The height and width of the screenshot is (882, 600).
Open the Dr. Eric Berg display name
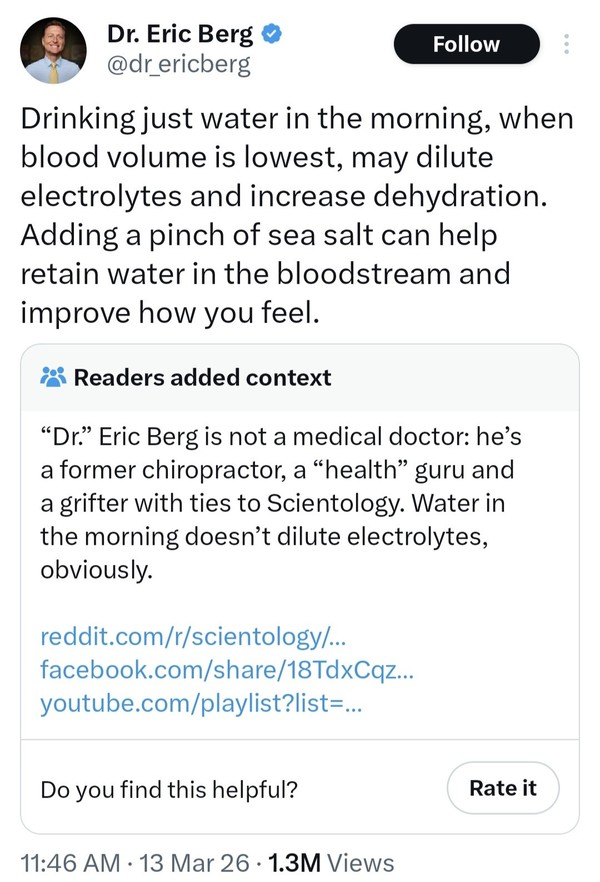[180, 33]
